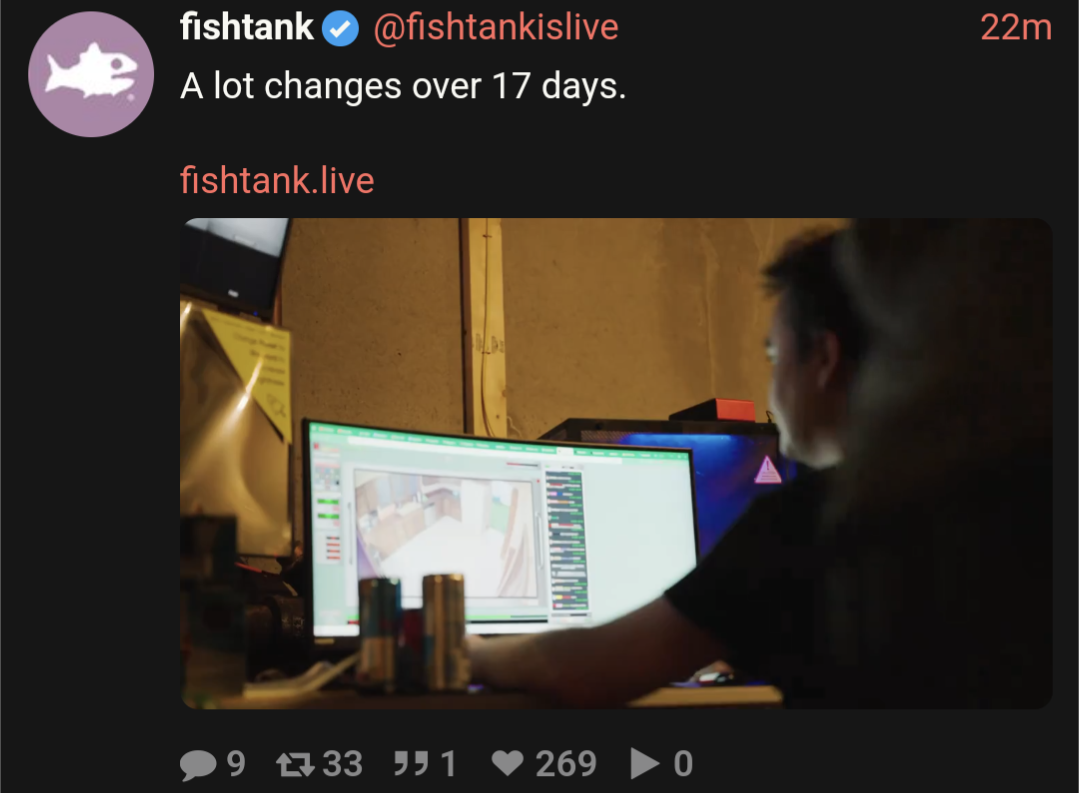
Task: Open the attached desk monitor video thumbnail
Action: tap(616, 463)
